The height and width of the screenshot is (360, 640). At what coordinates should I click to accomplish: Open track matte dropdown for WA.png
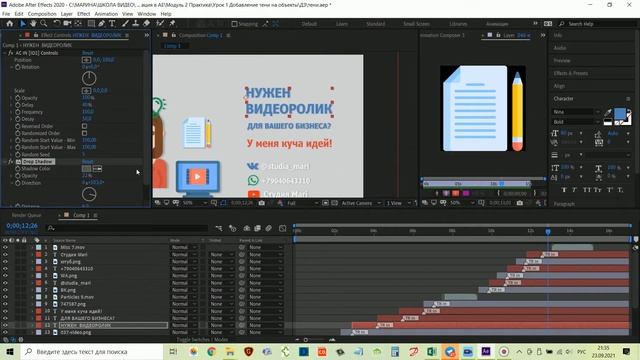click(221, 276)
